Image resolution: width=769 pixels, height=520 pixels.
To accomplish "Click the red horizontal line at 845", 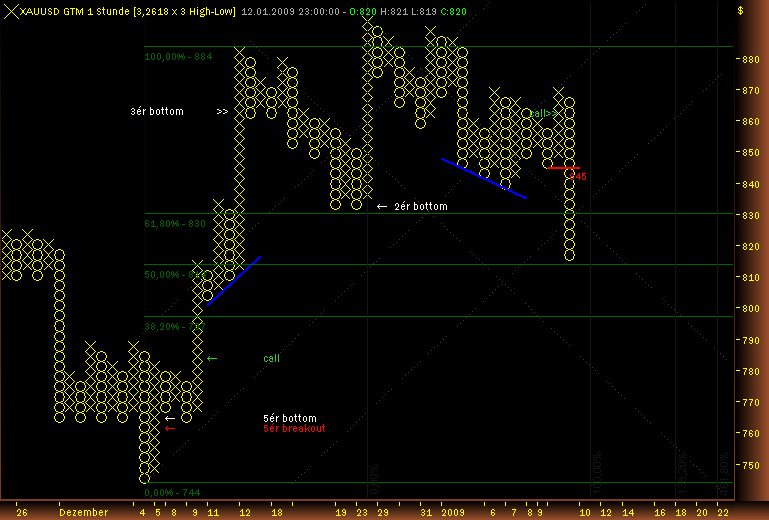I will click(563, 168).
